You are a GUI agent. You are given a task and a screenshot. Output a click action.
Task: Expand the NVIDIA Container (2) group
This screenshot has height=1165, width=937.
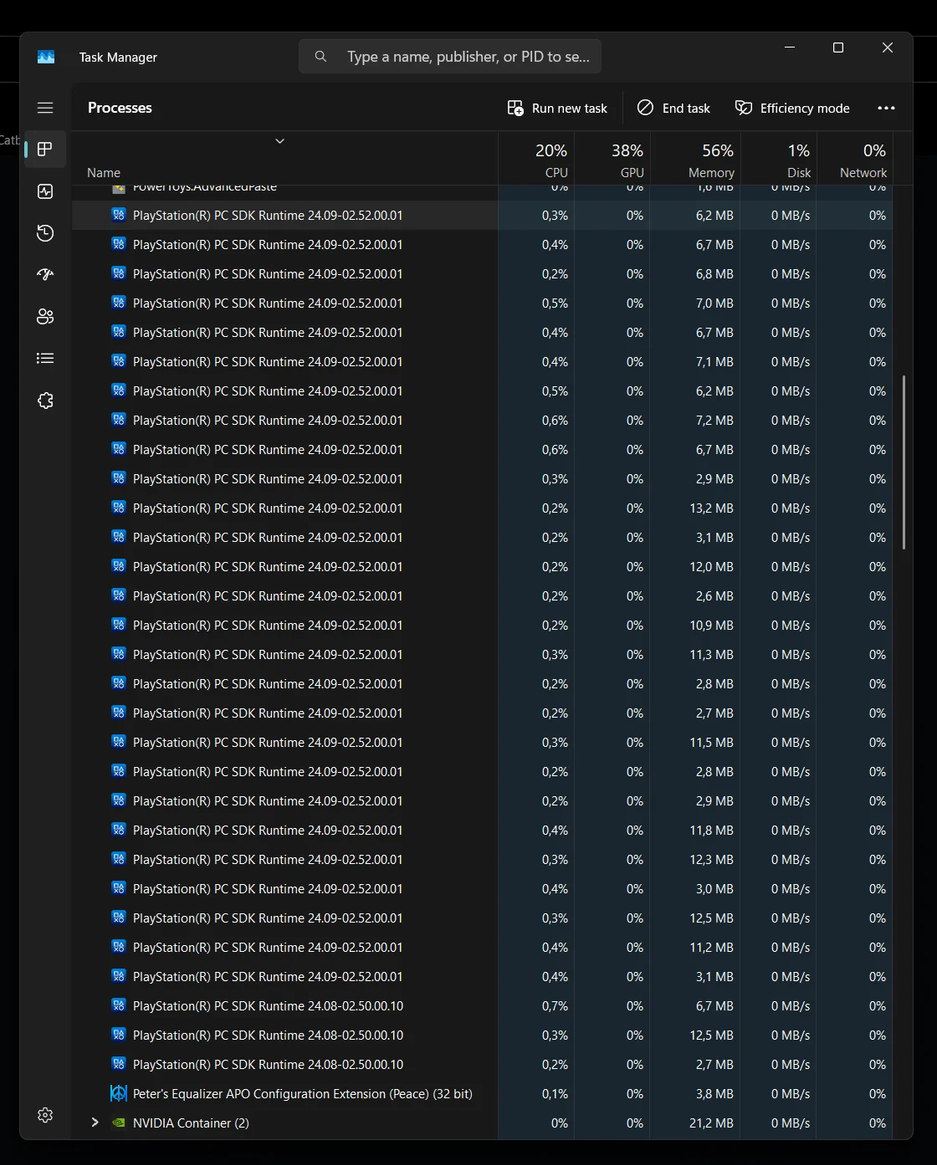click(x=94, y=1123)
